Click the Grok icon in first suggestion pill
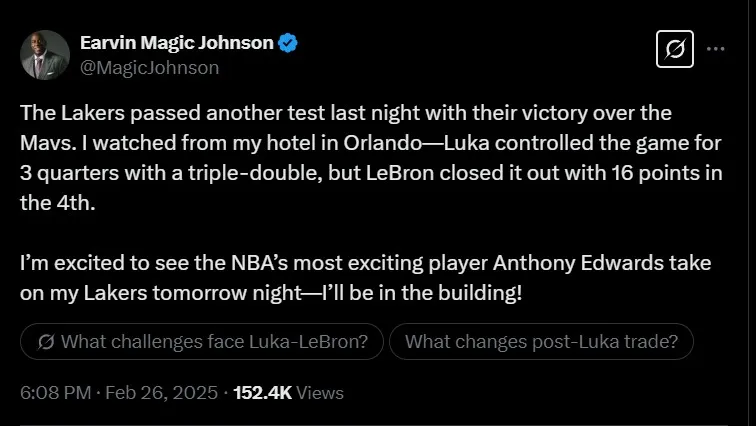 tap(45, 343)
